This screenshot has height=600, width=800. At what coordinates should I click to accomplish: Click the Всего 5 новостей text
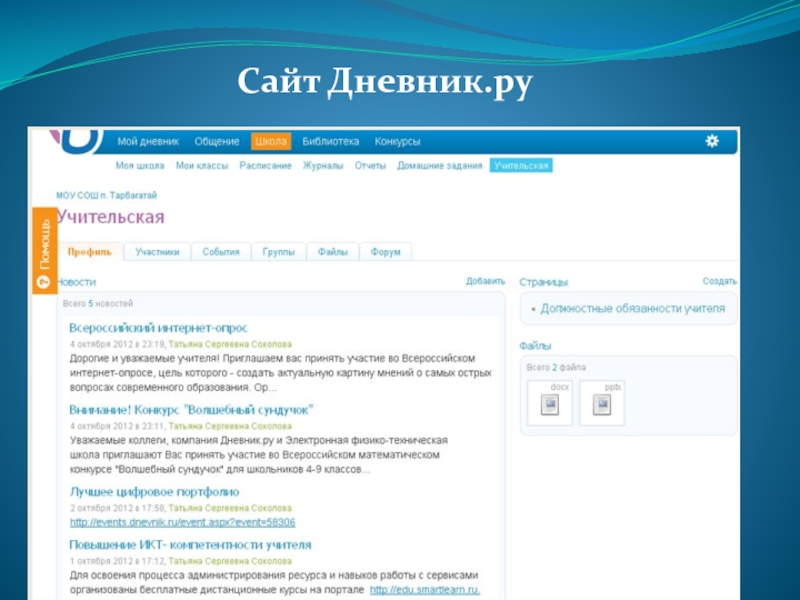tap(97, 304)
